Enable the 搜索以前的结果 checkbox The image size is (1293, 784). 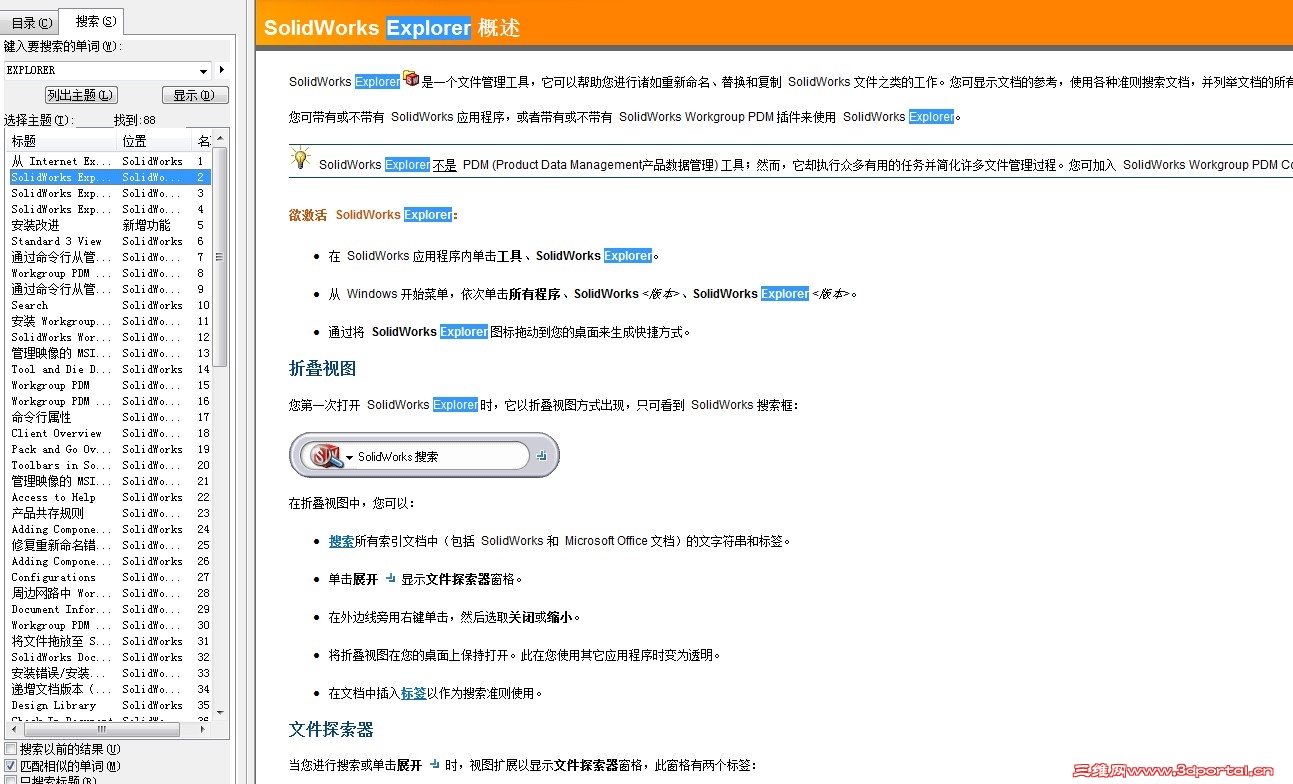11,749
